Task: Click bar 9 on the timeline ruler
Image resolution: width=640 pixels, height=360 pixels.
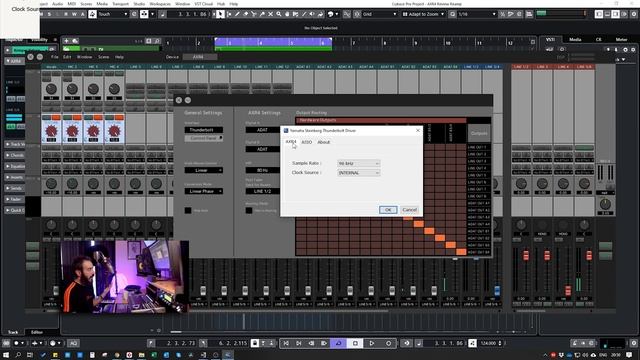Action: 416,43
